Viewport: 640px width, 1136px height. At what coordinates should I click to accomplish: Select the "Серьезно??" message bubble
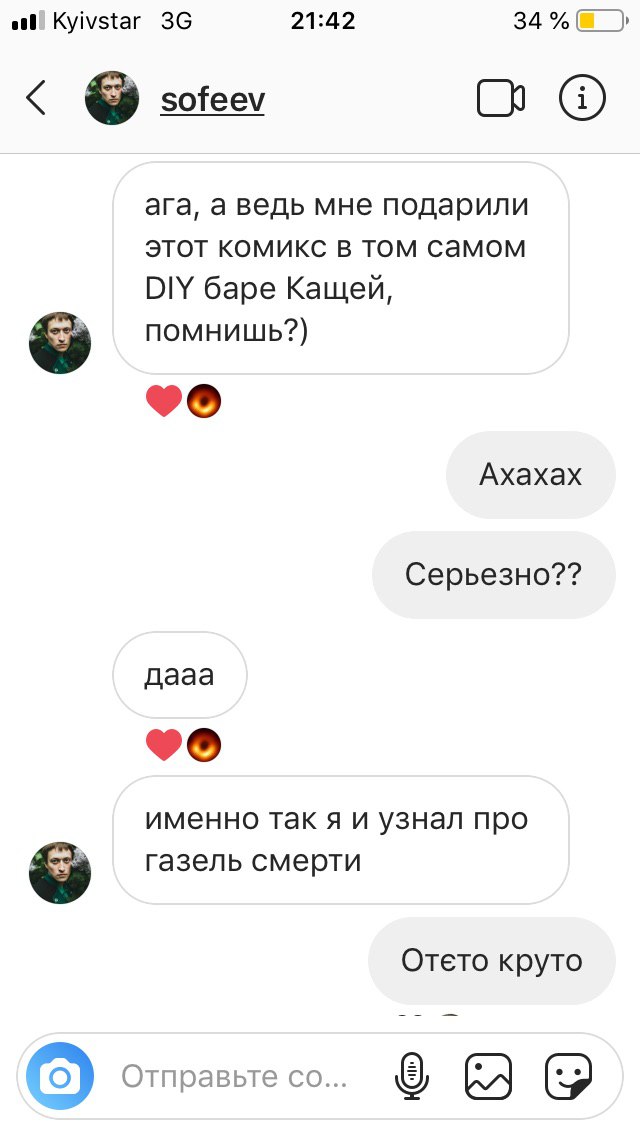(494, 575)
